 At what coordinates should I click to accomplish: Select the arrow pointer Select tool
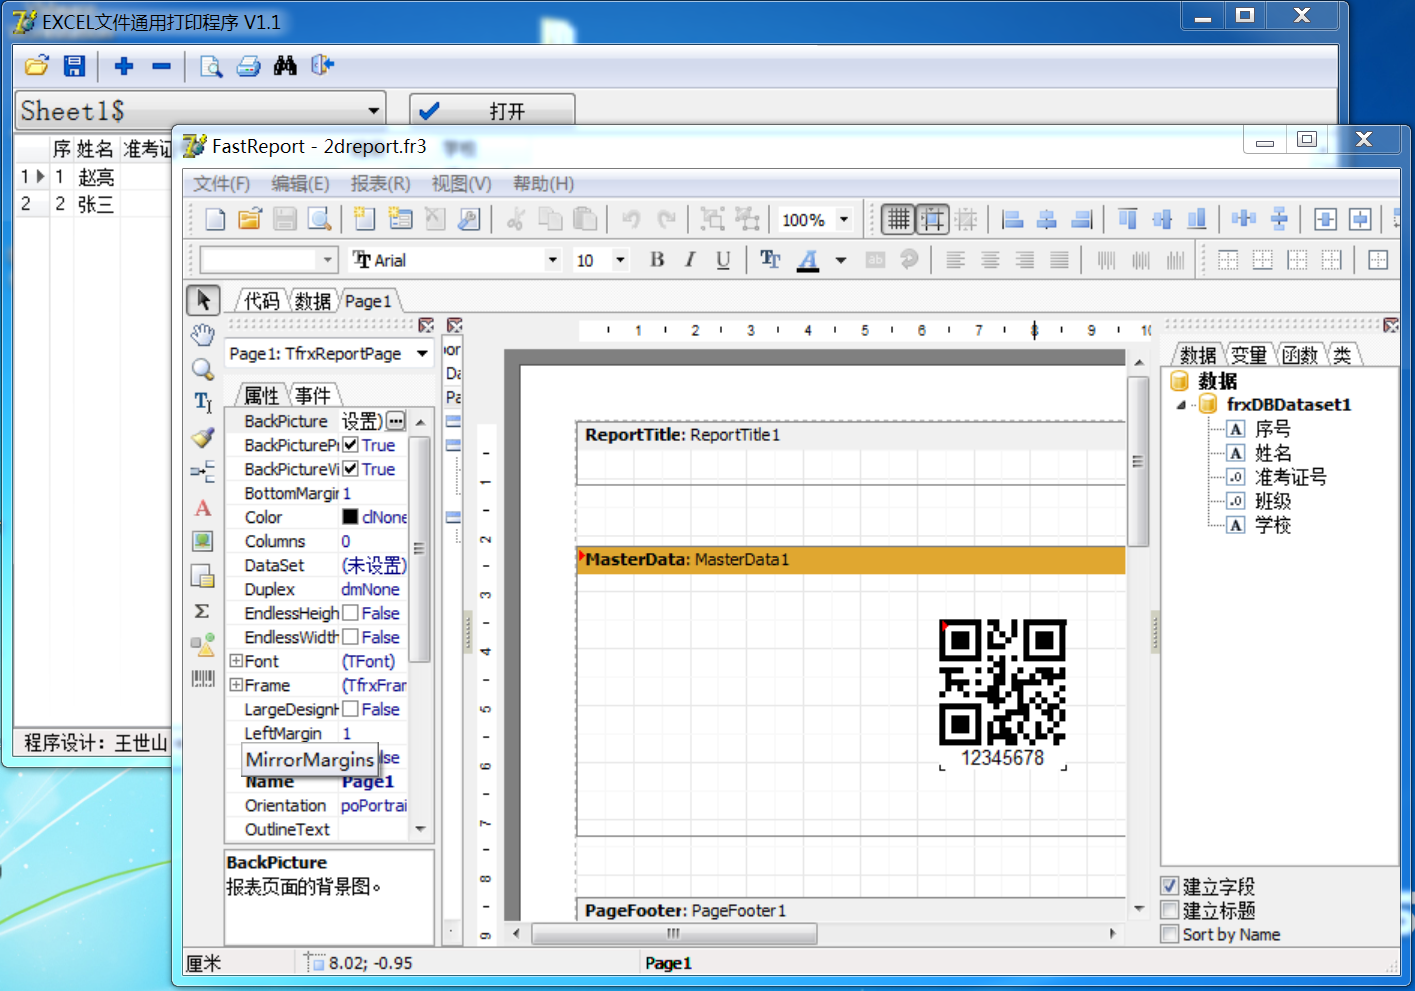[203, 300]
